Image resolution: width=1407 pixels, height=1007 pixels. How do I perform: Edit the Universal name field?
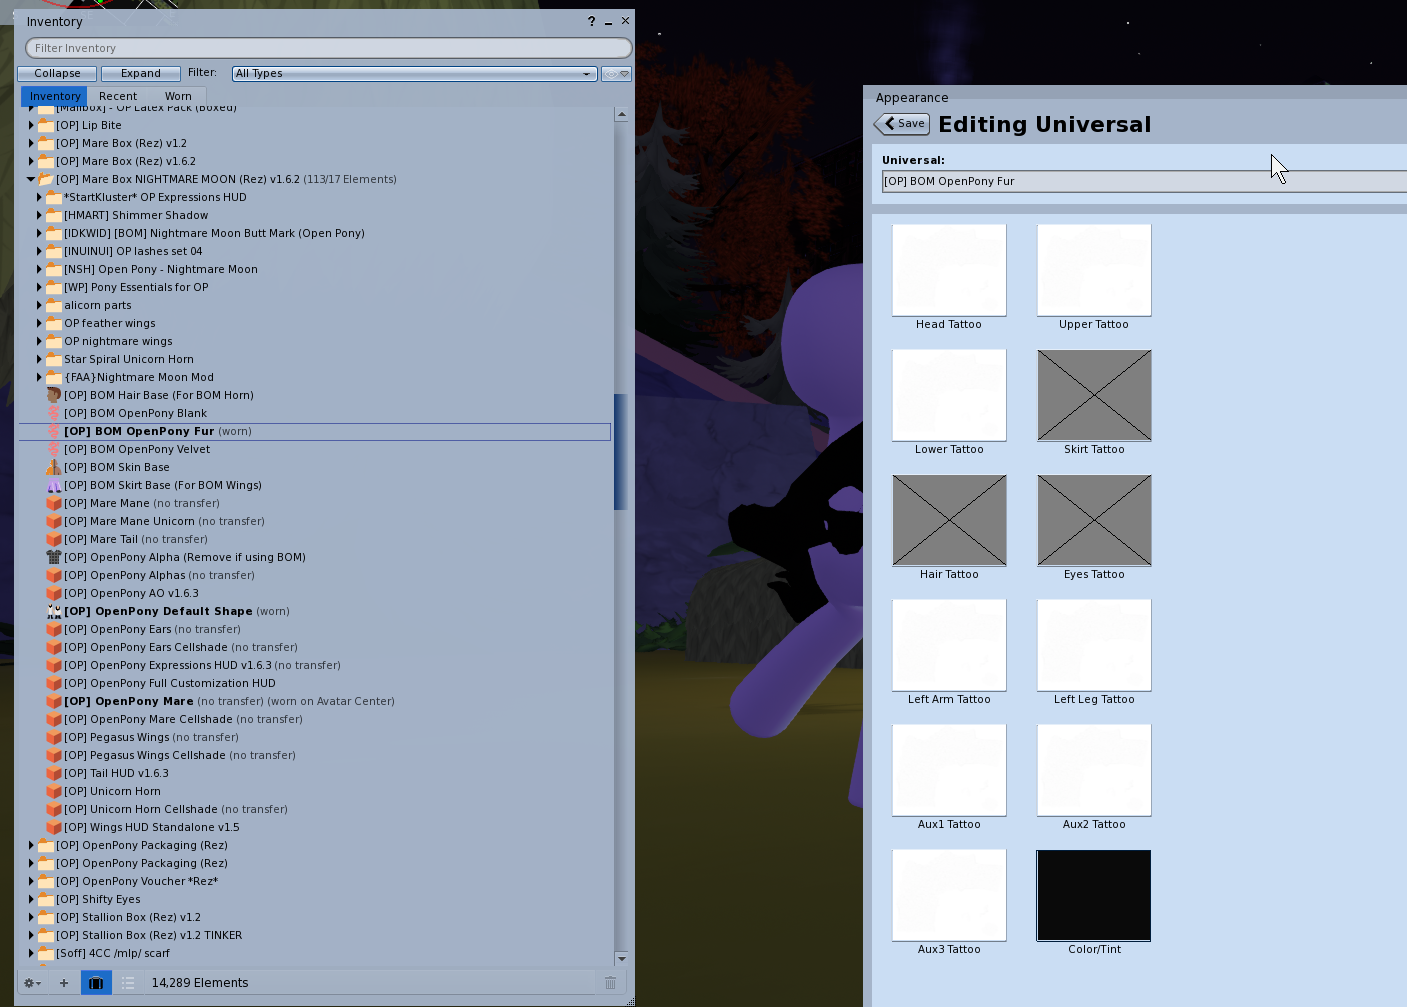pyautogui.click(x=1144, y=181)
